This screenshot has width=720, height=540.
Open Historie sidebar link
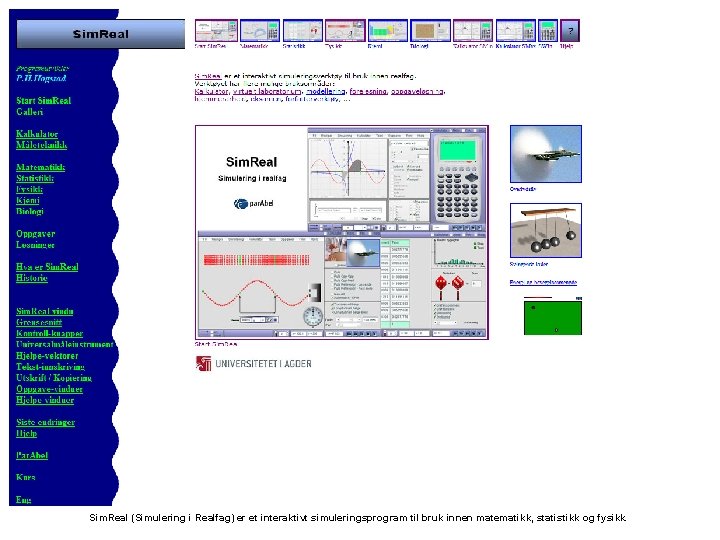[32, 278]
